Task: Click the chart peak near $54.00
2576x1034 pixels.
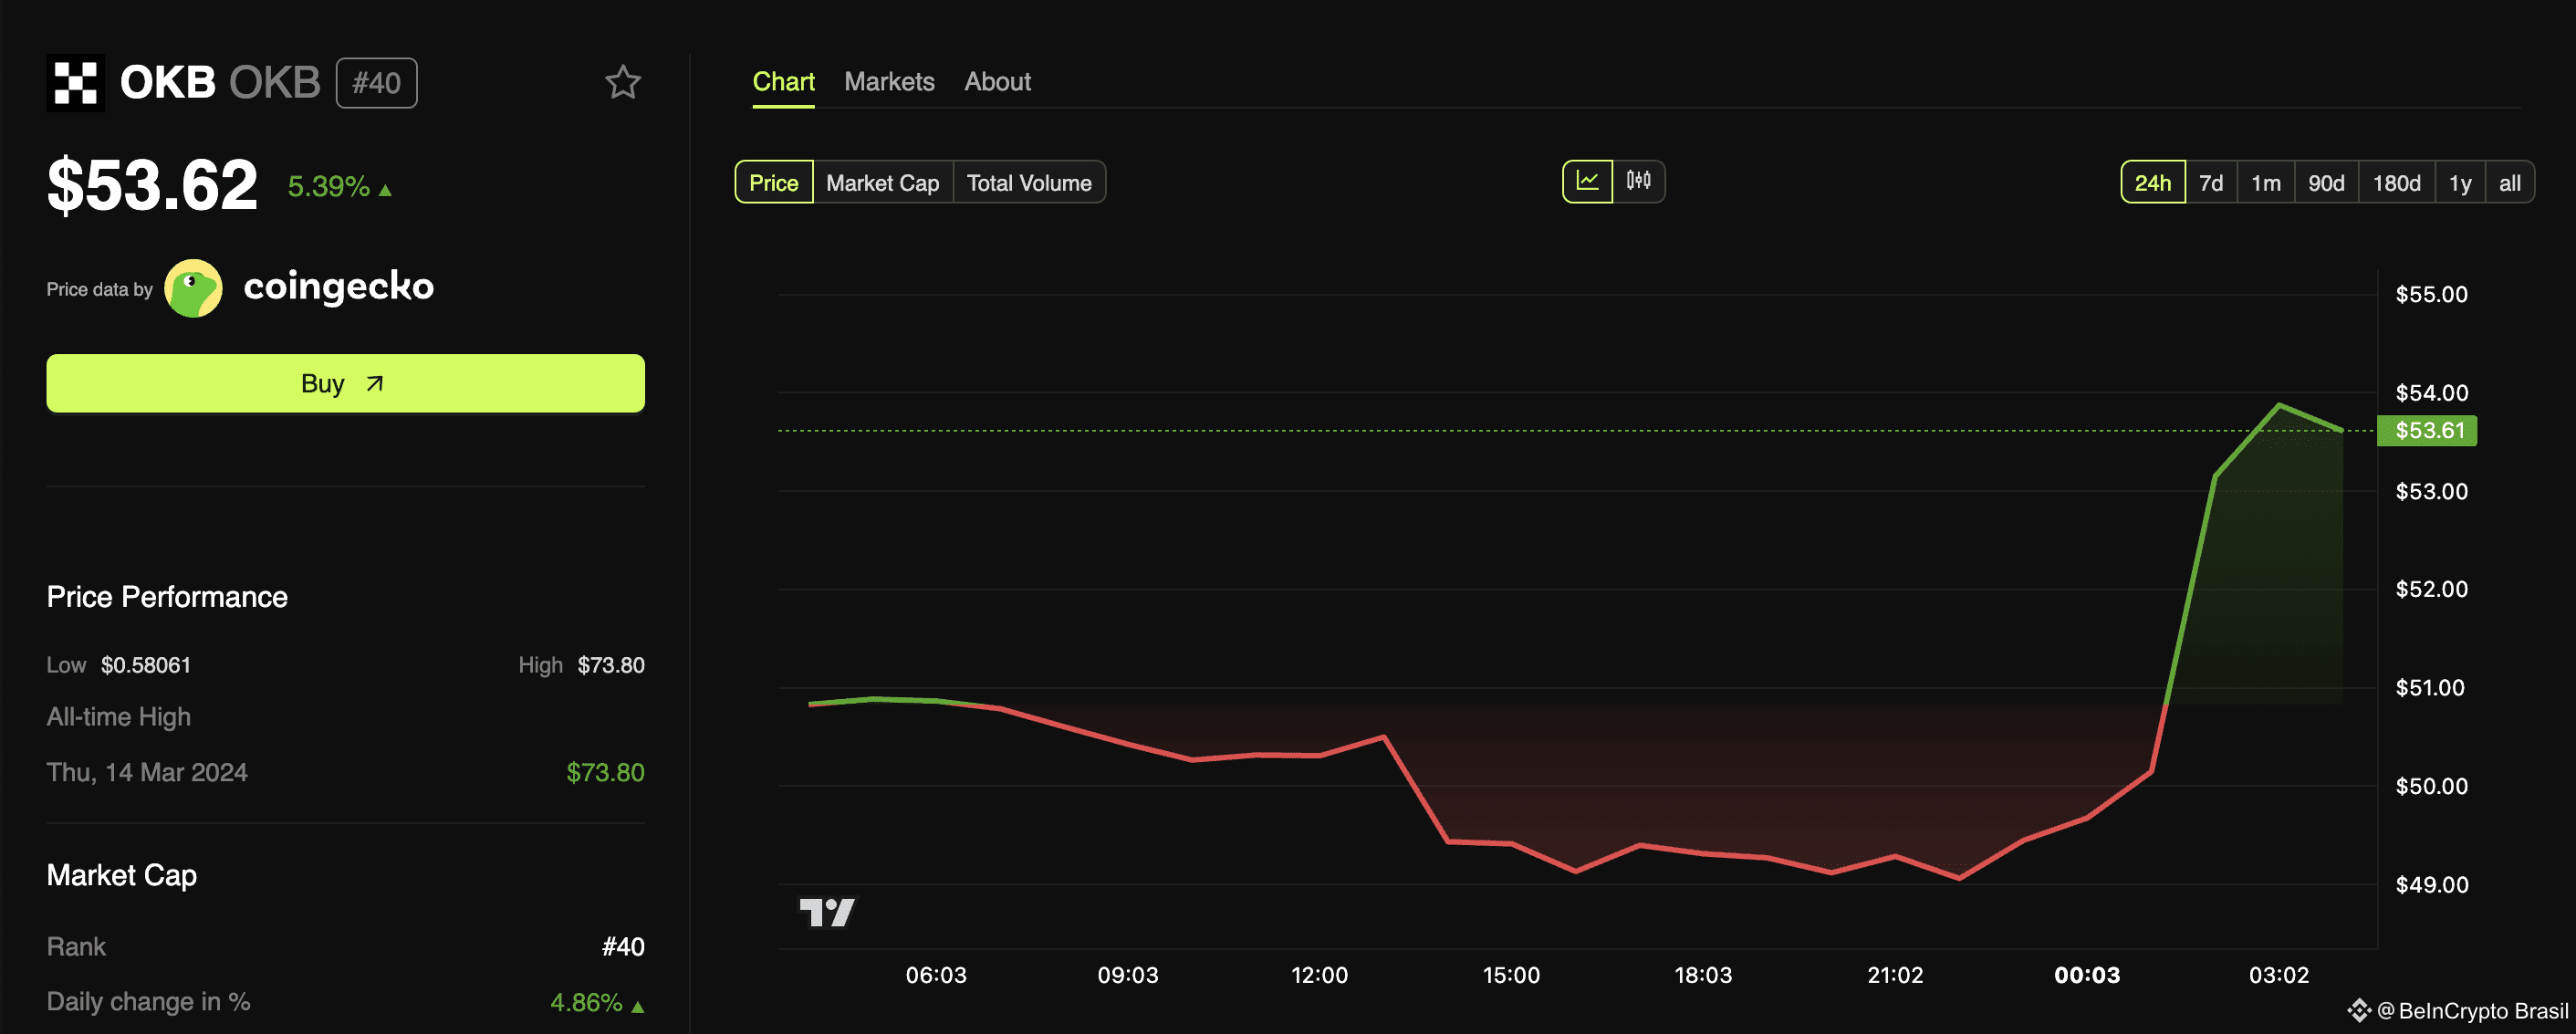Action: [2279, 405]
